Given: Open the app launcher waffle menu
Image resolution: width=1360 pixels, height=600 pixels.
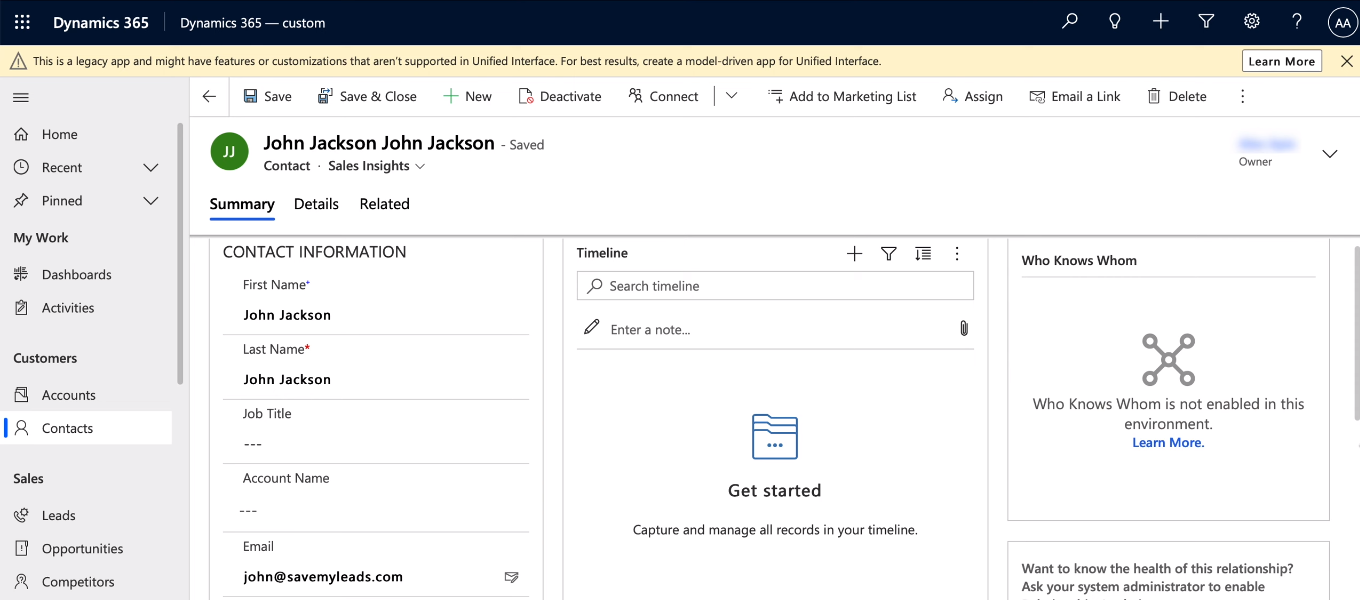Looking at the screenshot, I should coord(22,22).
